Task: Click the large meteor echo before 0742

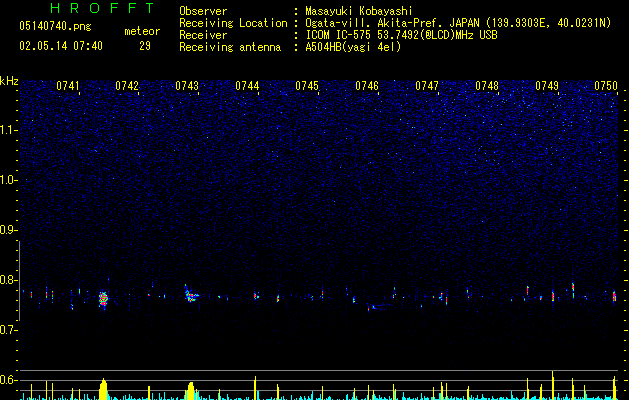Action: coord(103,299)
